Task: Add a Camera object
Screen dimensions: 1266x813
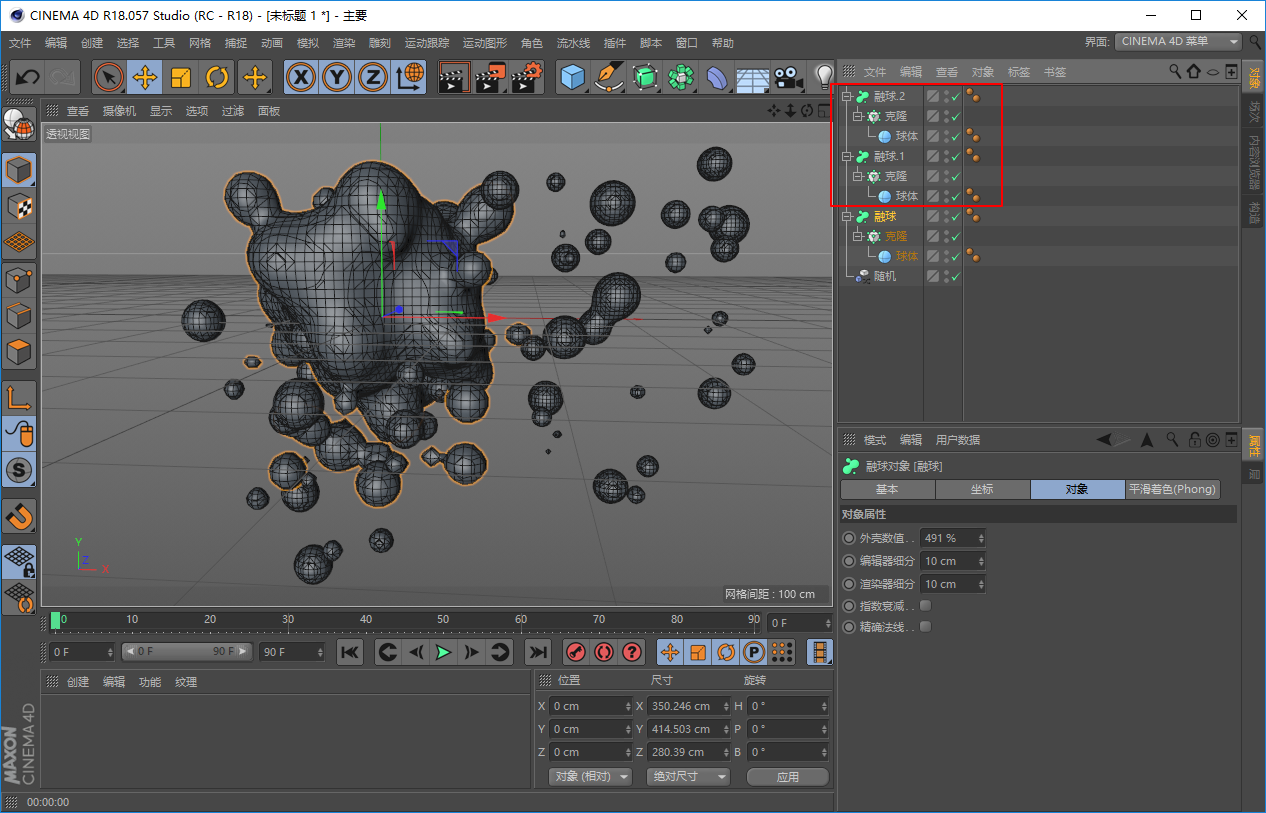Action: click(789, 77)
